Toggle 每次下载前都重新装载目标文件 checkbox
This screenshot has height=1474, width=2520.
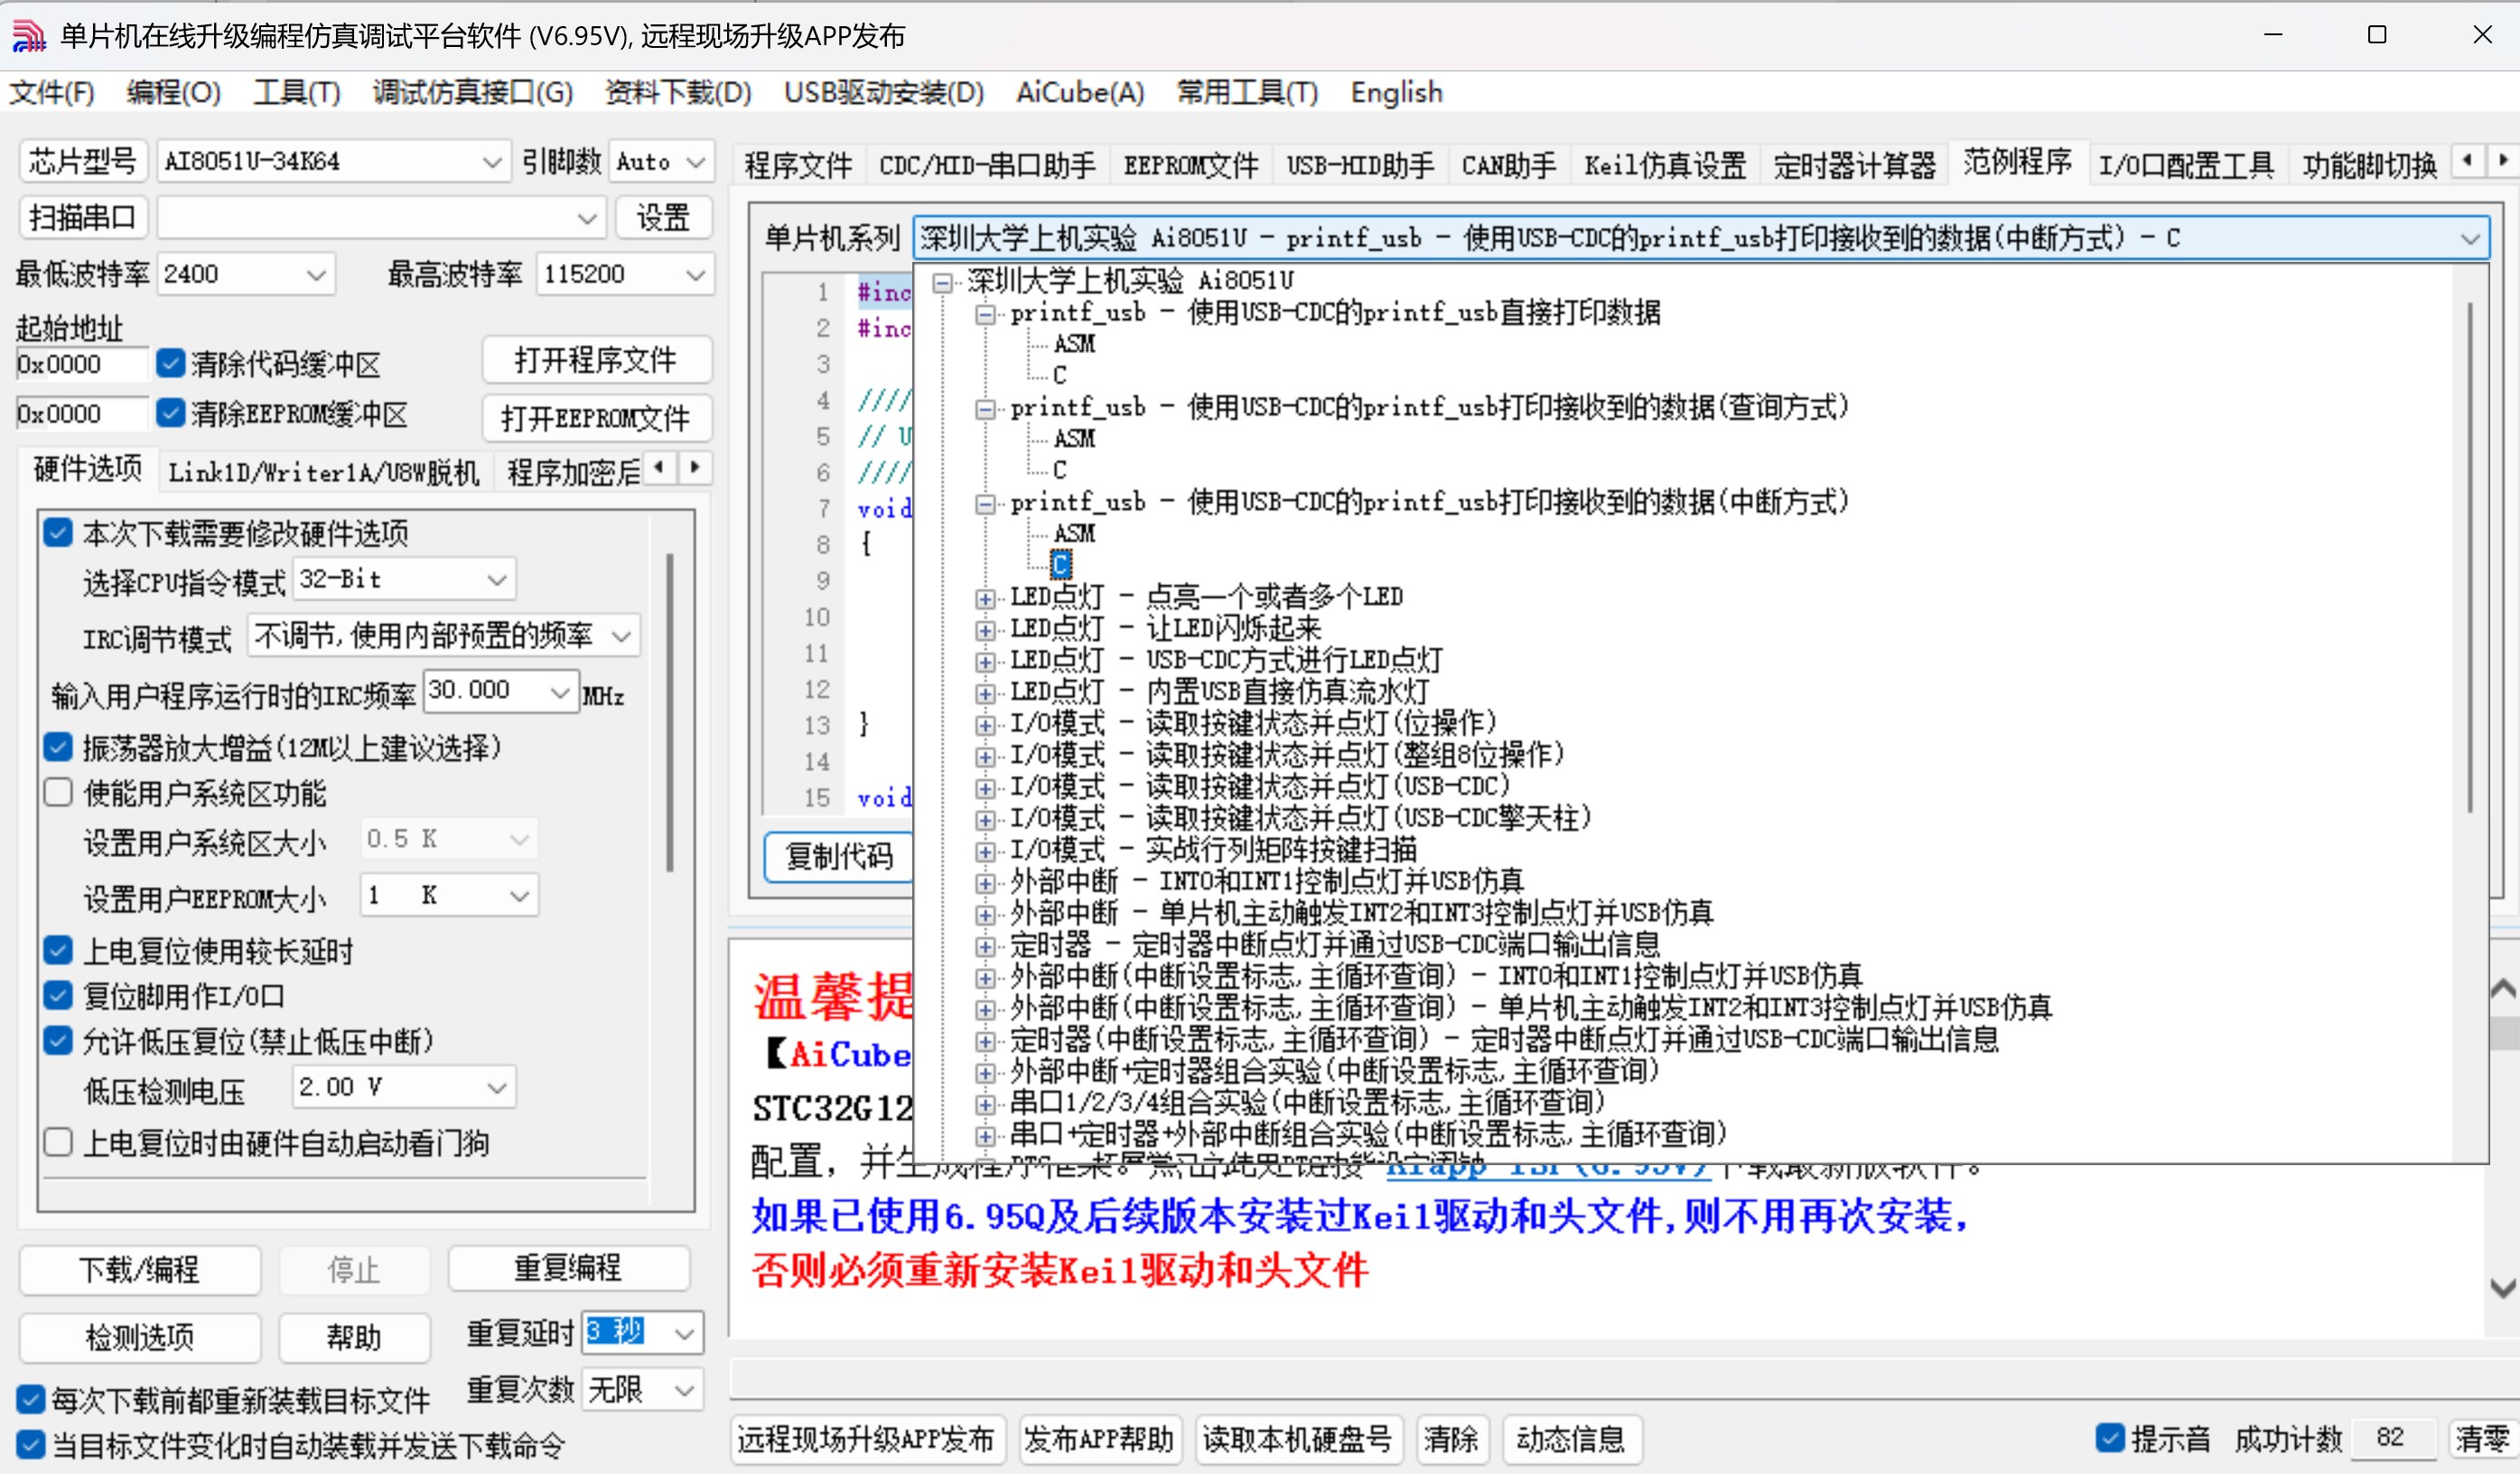[x=31, y=1399]
